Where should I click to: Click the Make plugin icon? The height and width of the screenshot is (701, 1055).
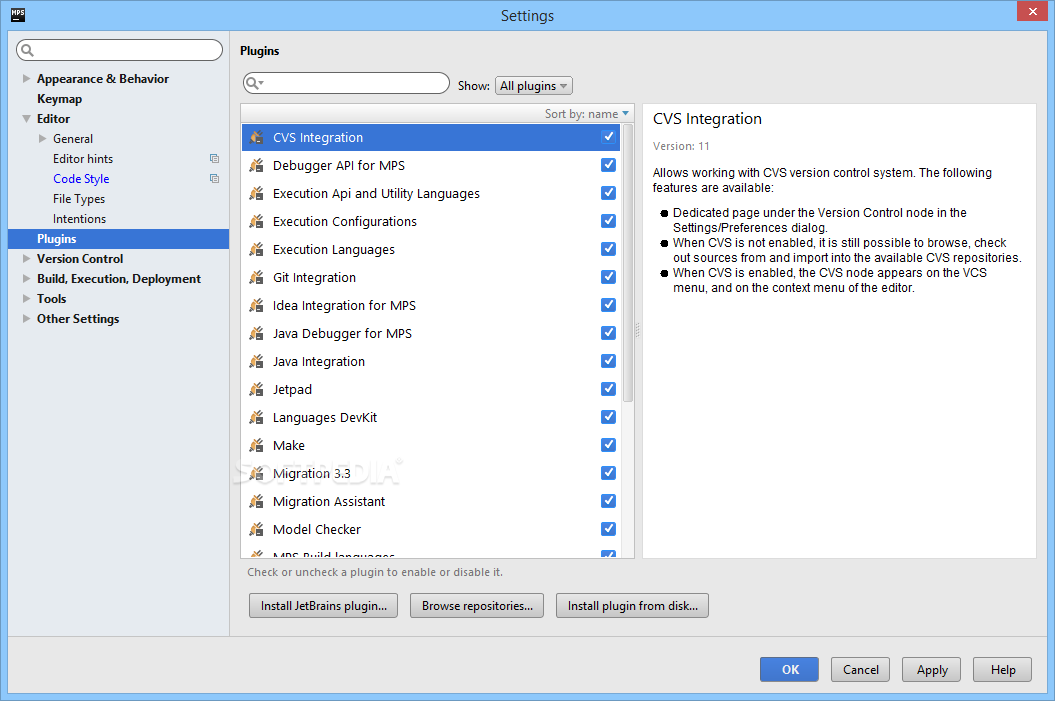(x=256, y=445)
